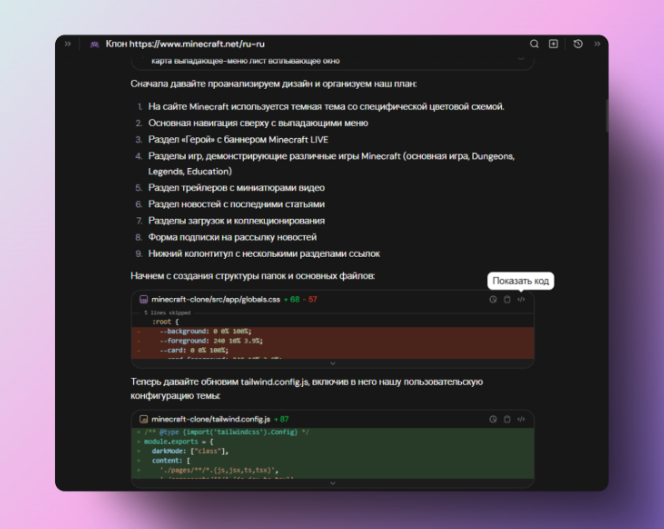Click the globals.css file type icon
664x529 pixels.
144,299
